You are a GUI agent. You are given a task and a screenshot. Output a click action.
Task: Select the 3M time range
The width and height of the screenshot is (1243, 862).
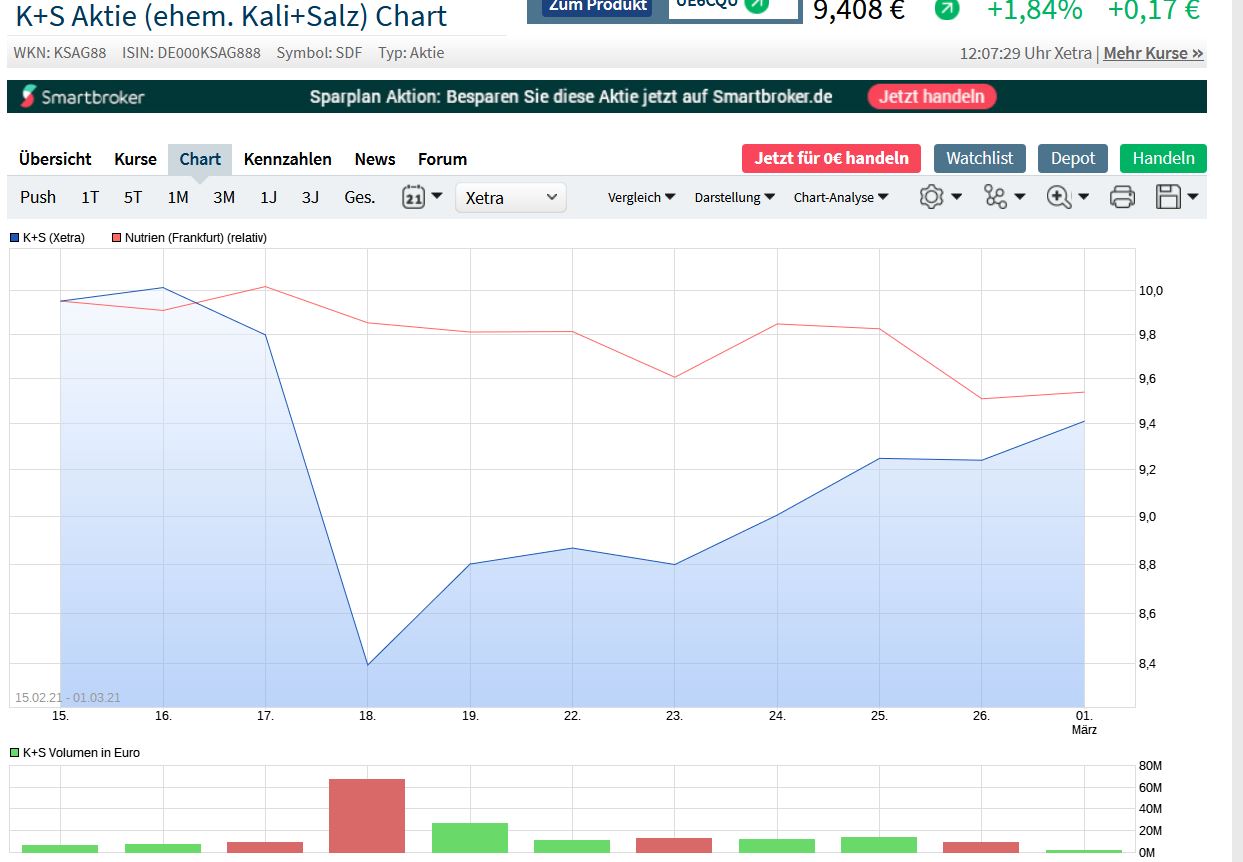[x=224, y=197]
